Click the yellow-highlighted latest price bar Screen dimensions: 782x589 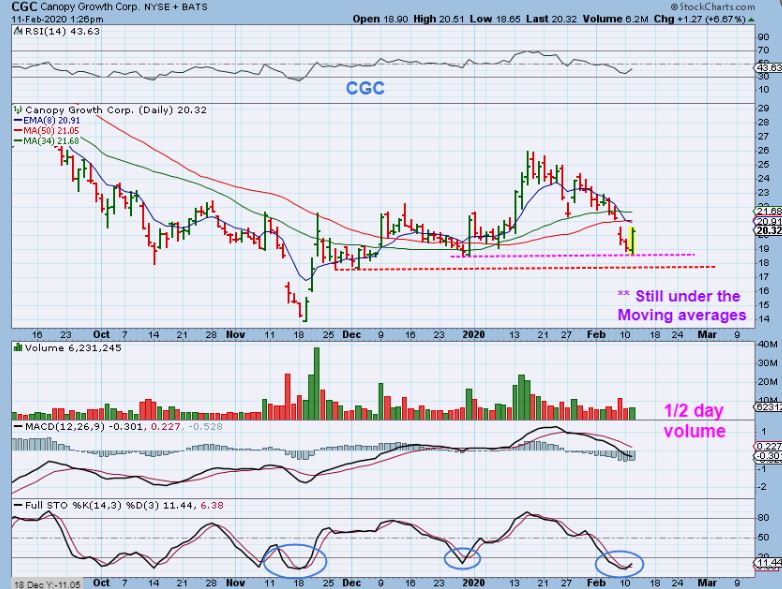(x=632, y=240)
